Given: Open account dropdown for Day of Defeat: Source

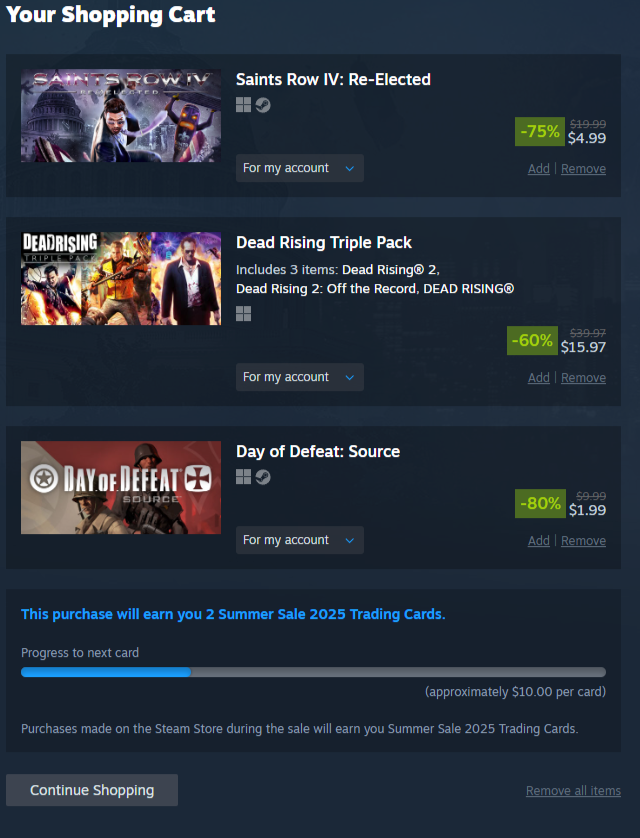Looking at the screenshot, I should (300, 540).
